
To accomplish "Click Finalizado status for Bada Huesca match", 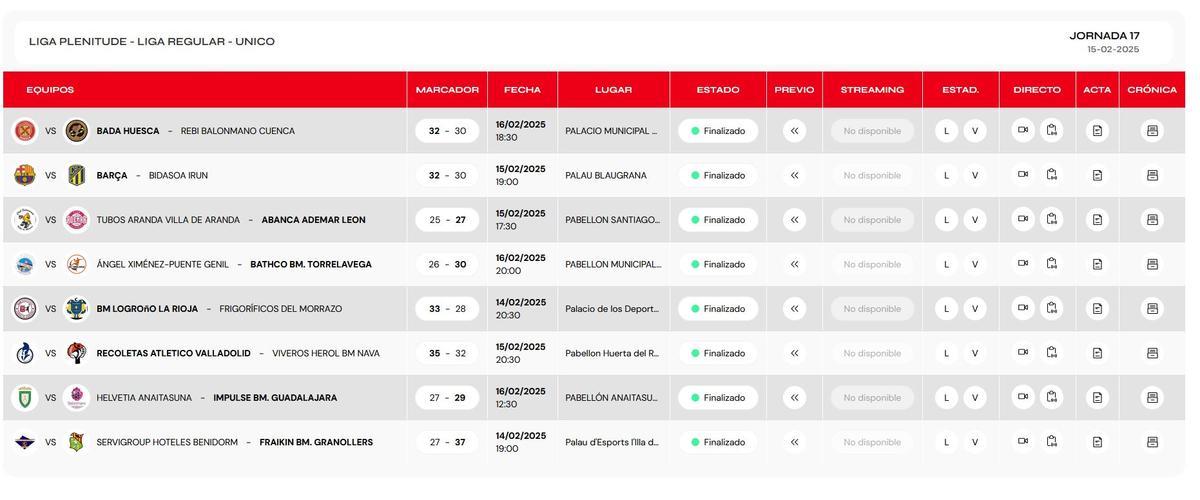I will click(718, 131).
